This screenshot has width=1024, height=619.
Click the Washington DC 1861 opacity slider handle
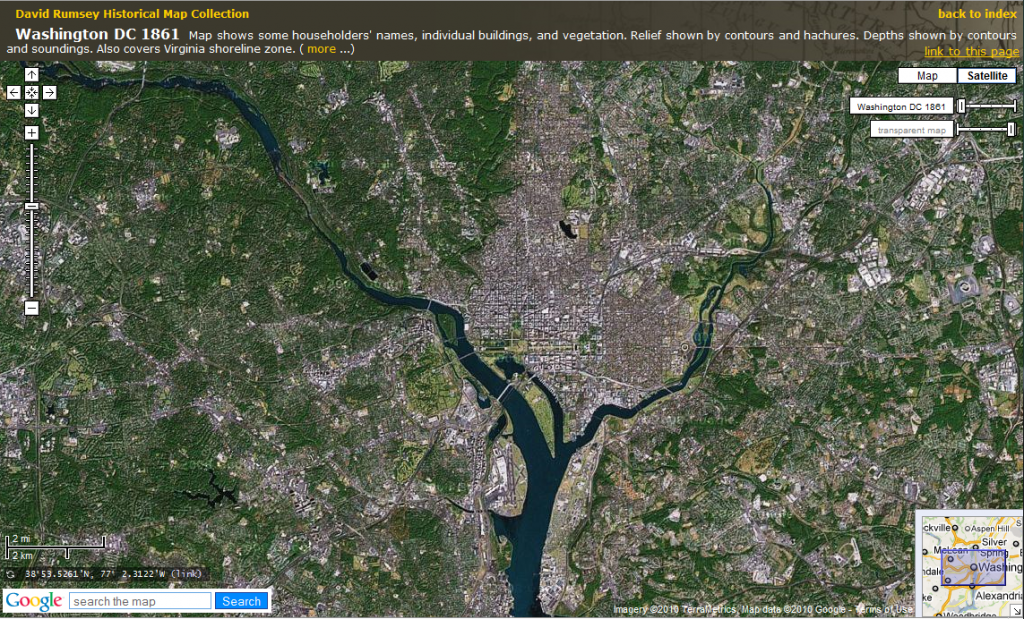click(x=961, y=106)
